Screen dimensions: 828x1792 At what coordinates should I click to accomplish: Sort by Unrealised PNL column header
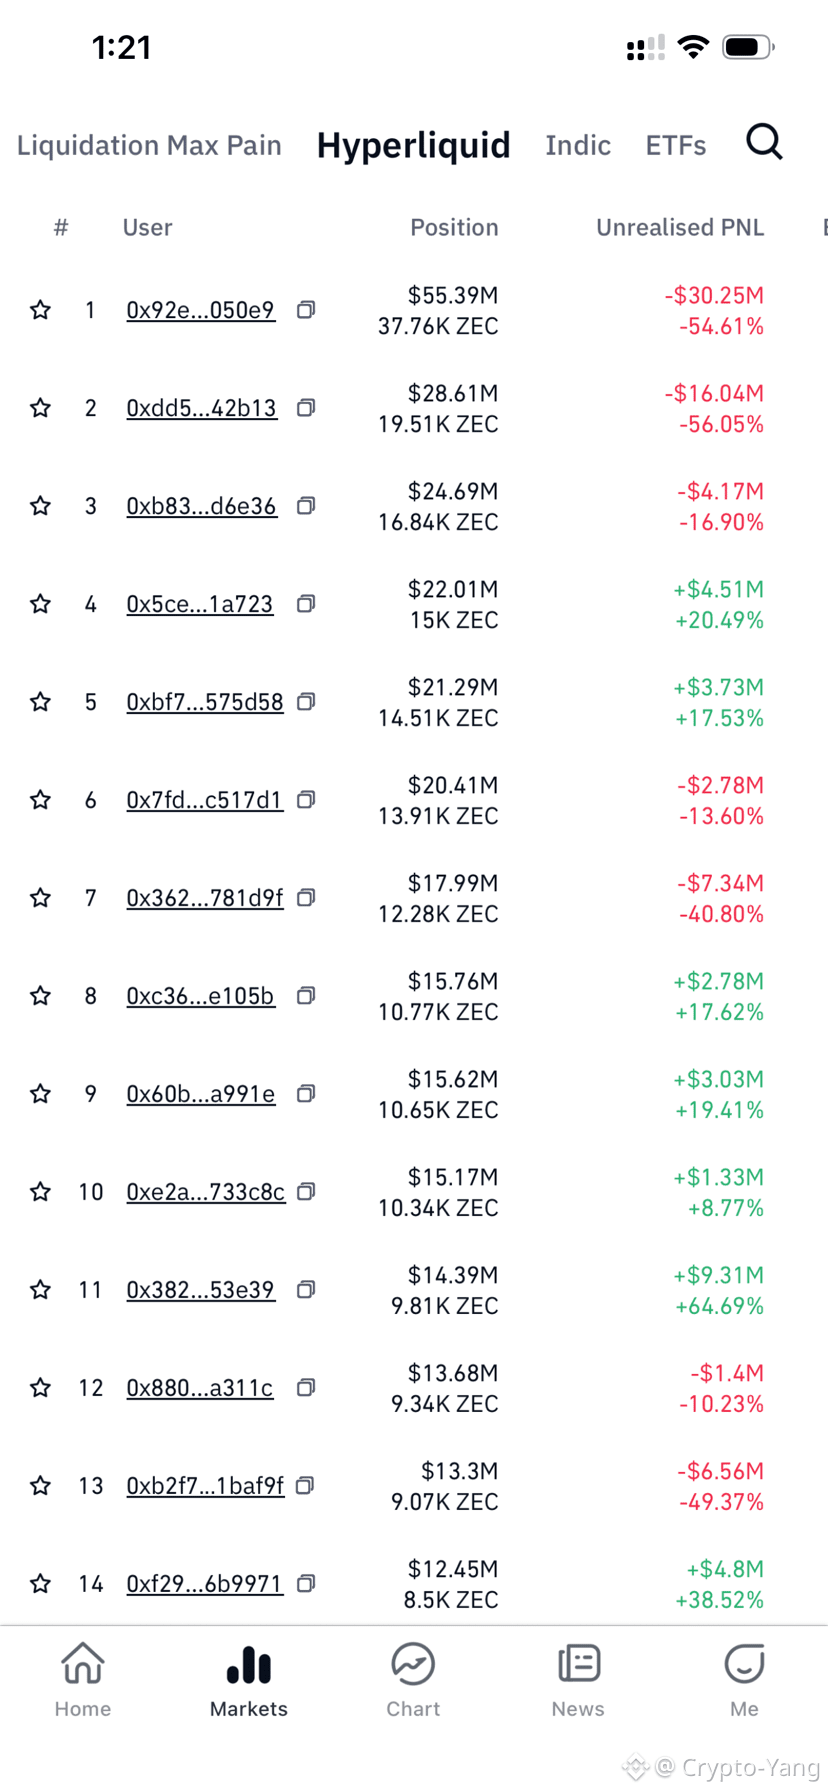tap(680, 227)
